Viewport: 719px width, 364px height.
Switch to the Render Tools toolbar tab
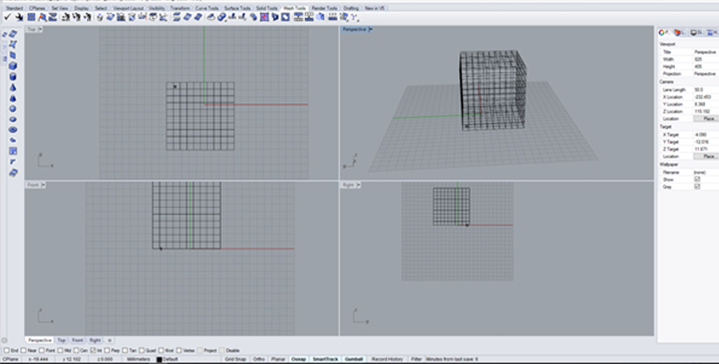(x=325, y=8)
